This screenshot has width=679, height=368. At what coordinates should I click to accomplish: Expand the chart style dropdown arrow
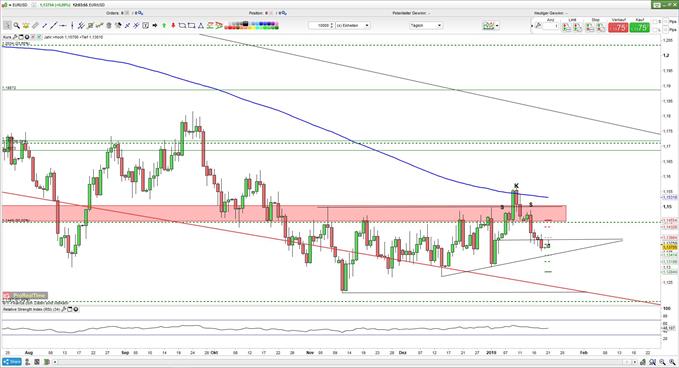(x=497, y=26)
